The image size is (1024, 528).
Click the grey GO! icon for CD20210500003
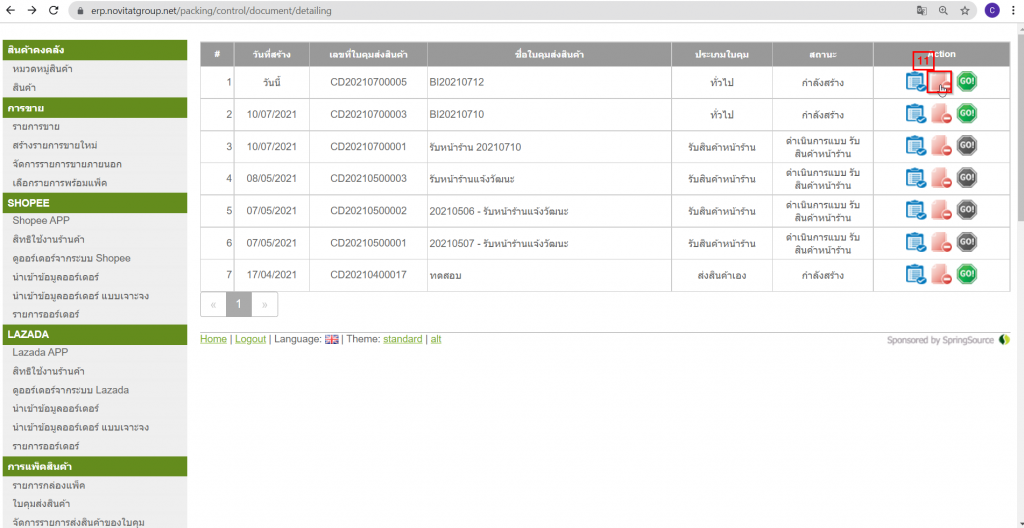tap(966, 178)
